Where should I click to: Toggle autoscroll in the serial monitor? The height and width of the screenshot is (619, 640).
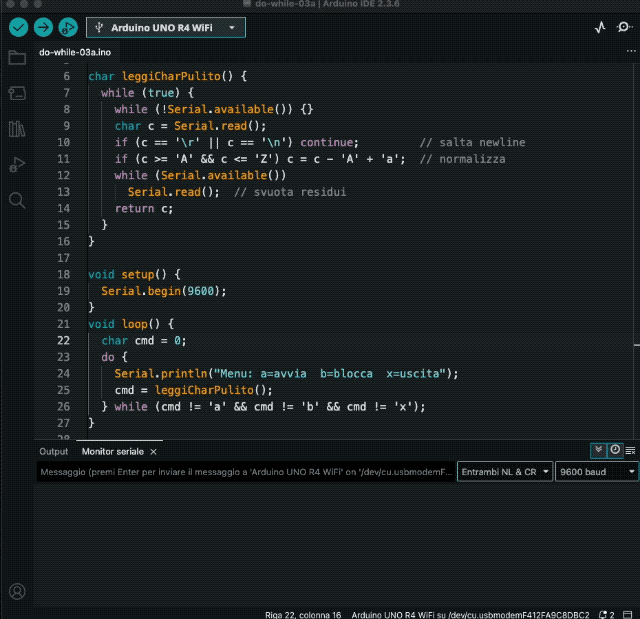598,451
